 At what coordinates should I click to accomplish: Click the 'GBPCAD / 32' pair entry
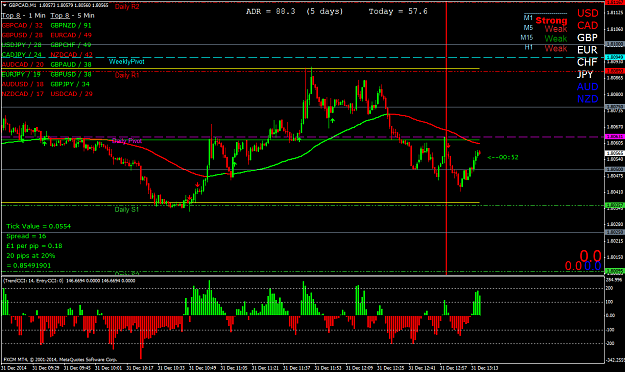(22, 26)
